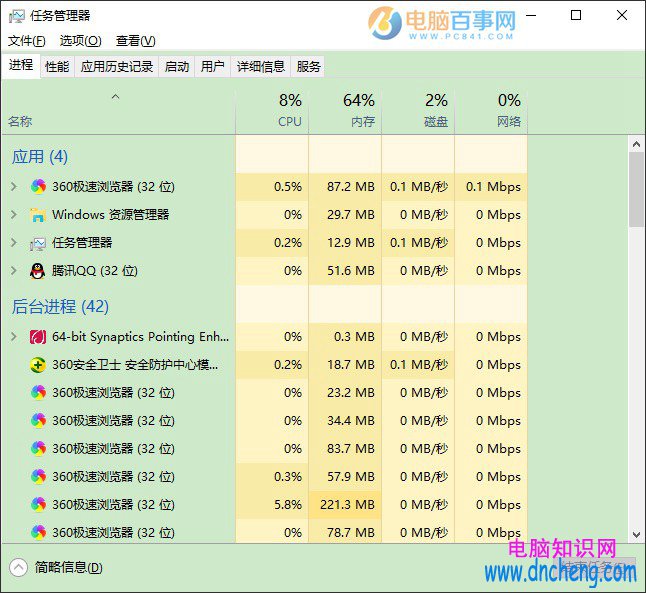Switch to the 用户 tab

[213, 66]
